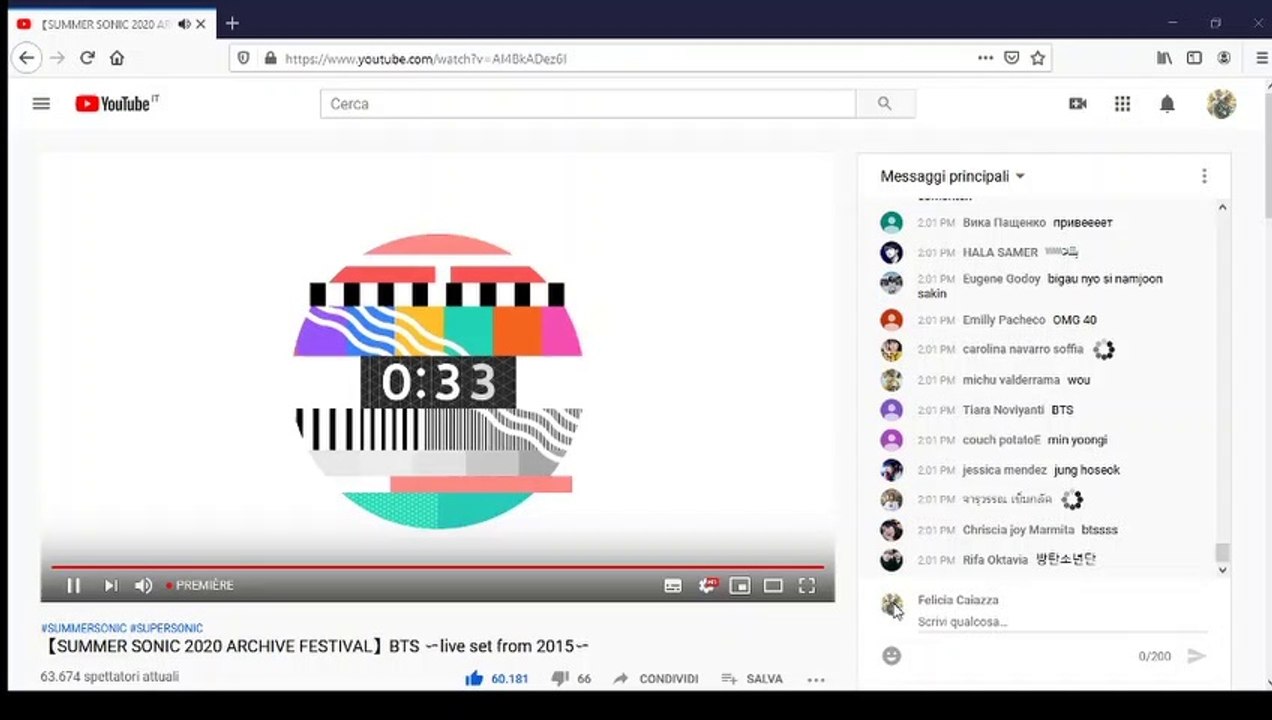
Task: Open the Firefox account icon
Action: (1224, 58)
